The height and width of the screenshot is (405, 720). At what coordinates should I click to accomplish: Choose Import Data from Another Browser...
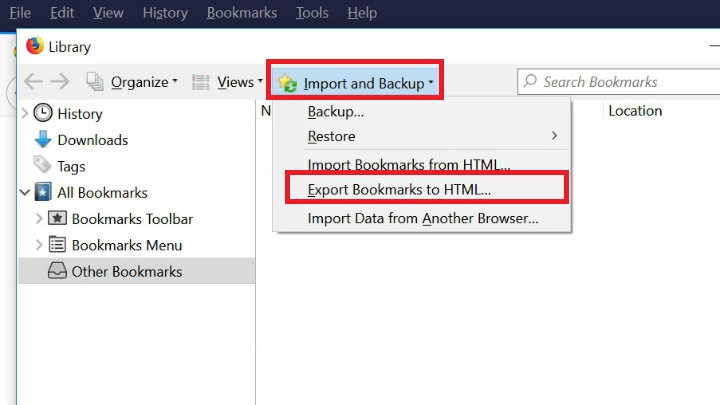(422, 218)
